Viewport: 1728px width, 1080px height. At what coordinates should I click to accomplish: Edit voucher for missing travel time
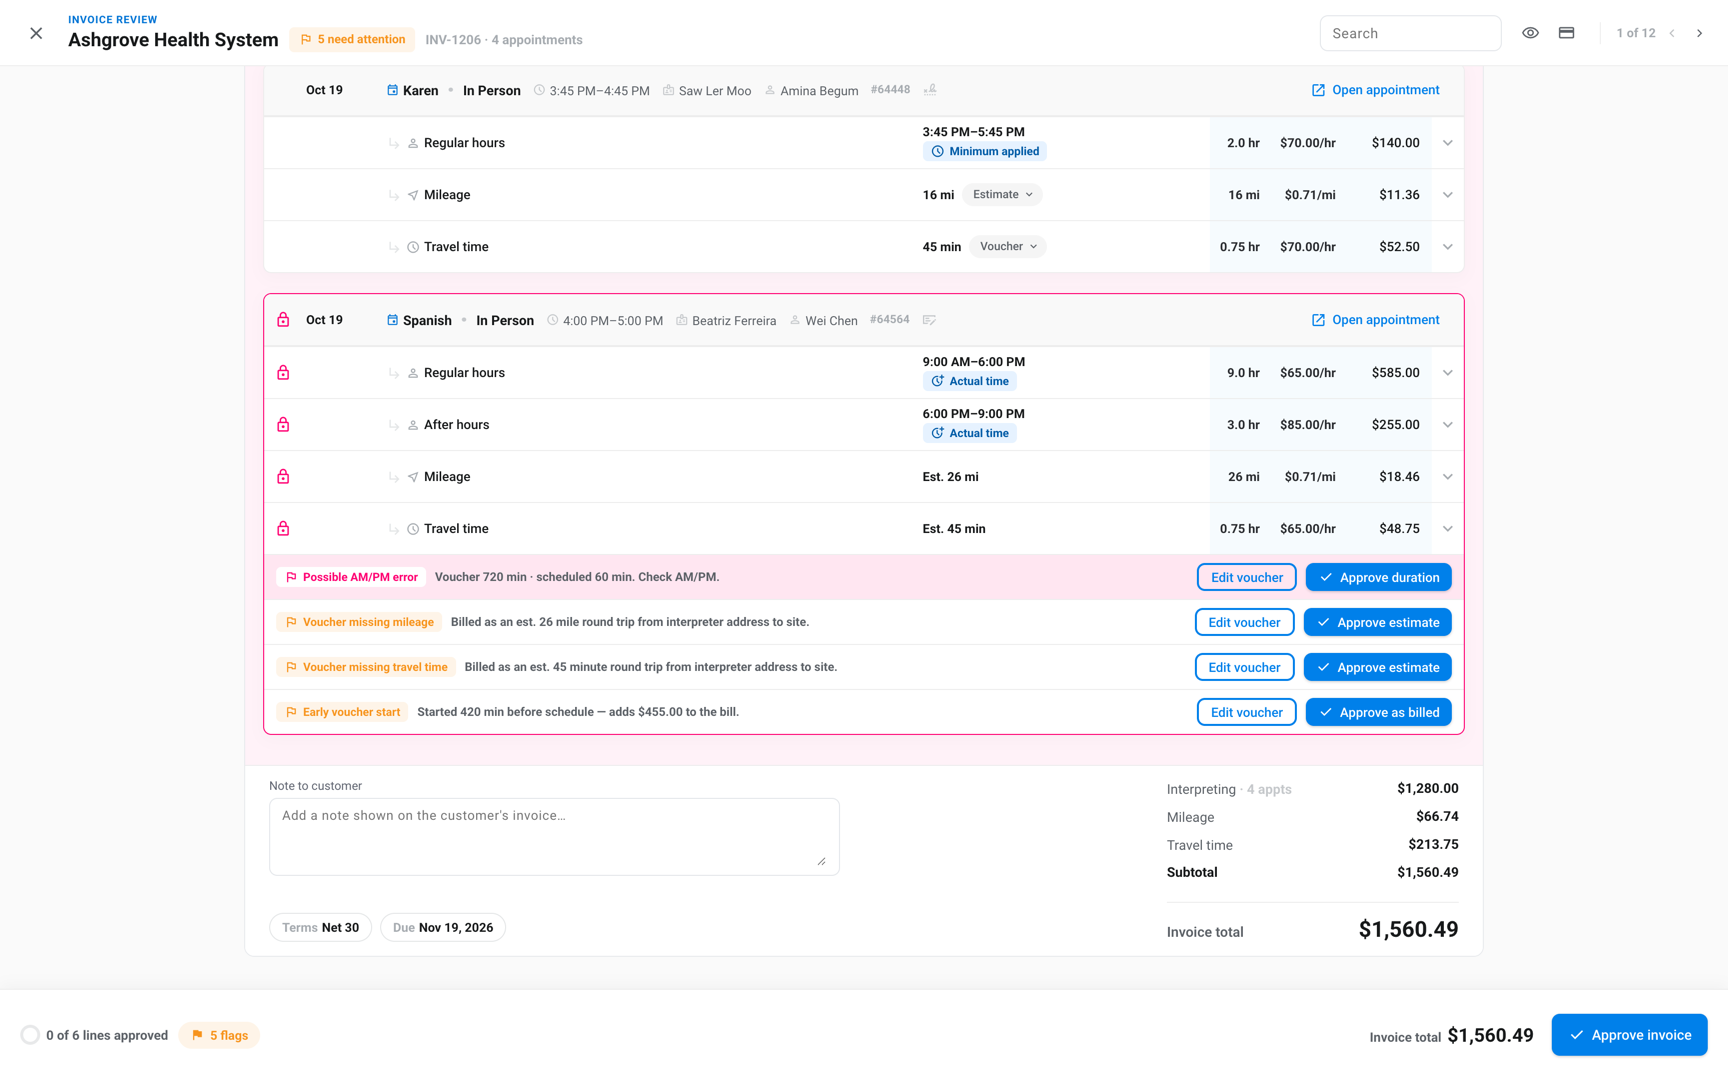coord(1244,667)
